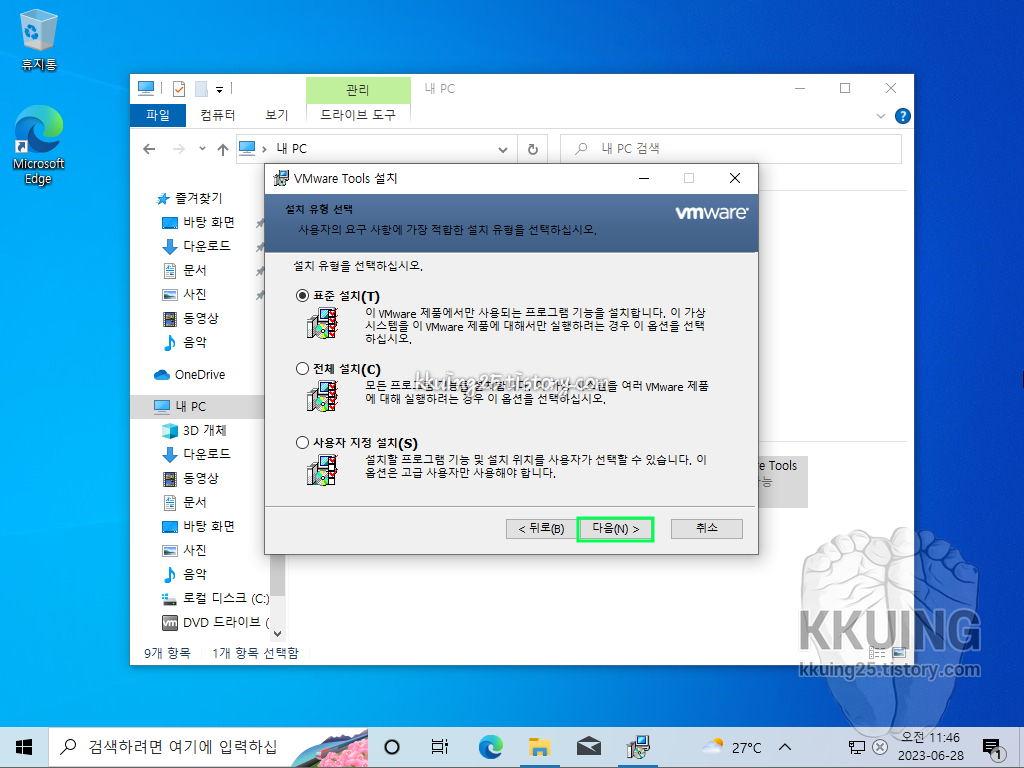Go back in Explorer navigation
The height and width of the screenshot is (768, 1024).
150,150
